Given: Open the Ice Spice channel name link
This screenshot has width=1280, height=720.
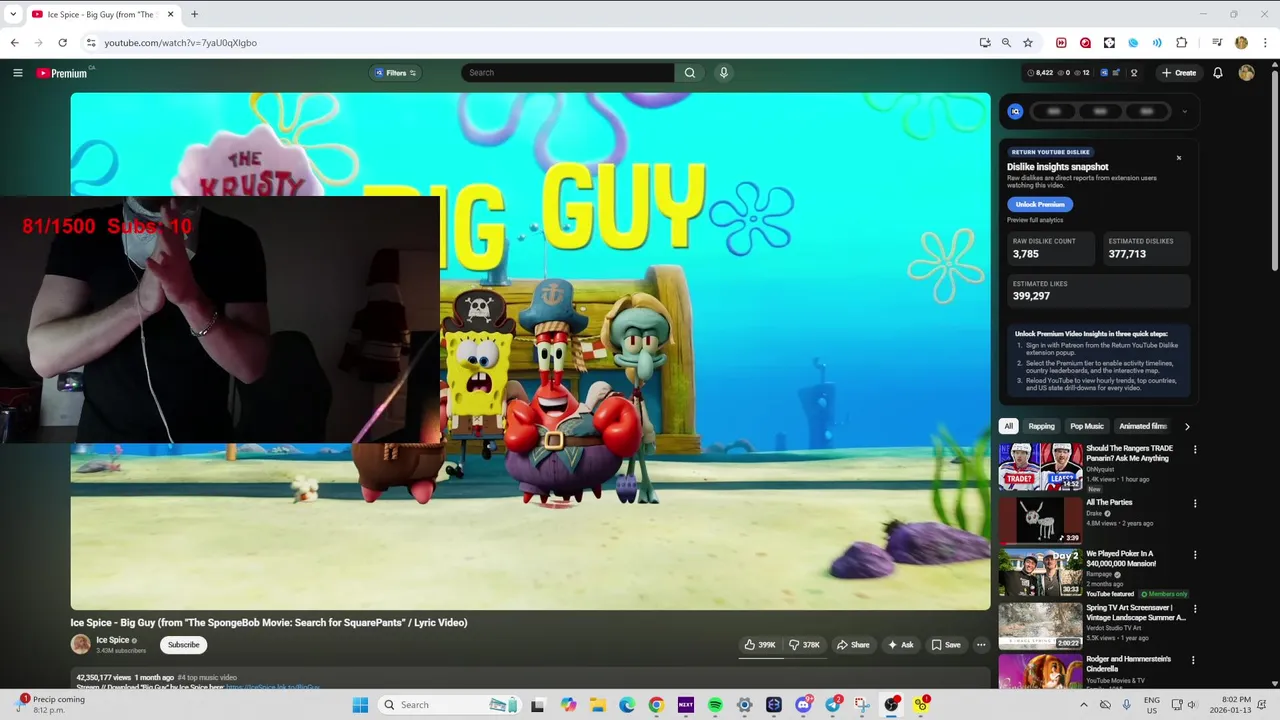Looking at the screenshot, I should pos(112,640).
